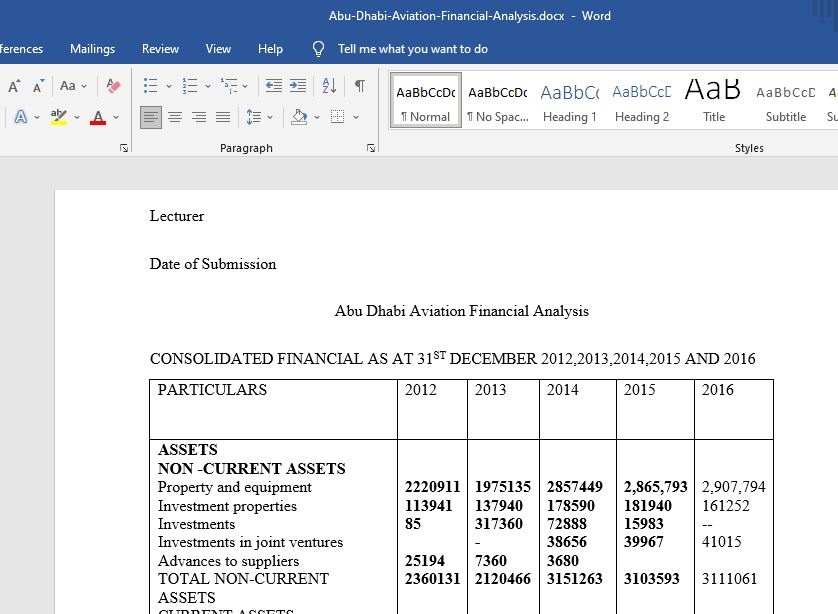Expand the text effects dropdown arrow
The width and height of the screenshot is (838, 614).
[x=37, y=116]
